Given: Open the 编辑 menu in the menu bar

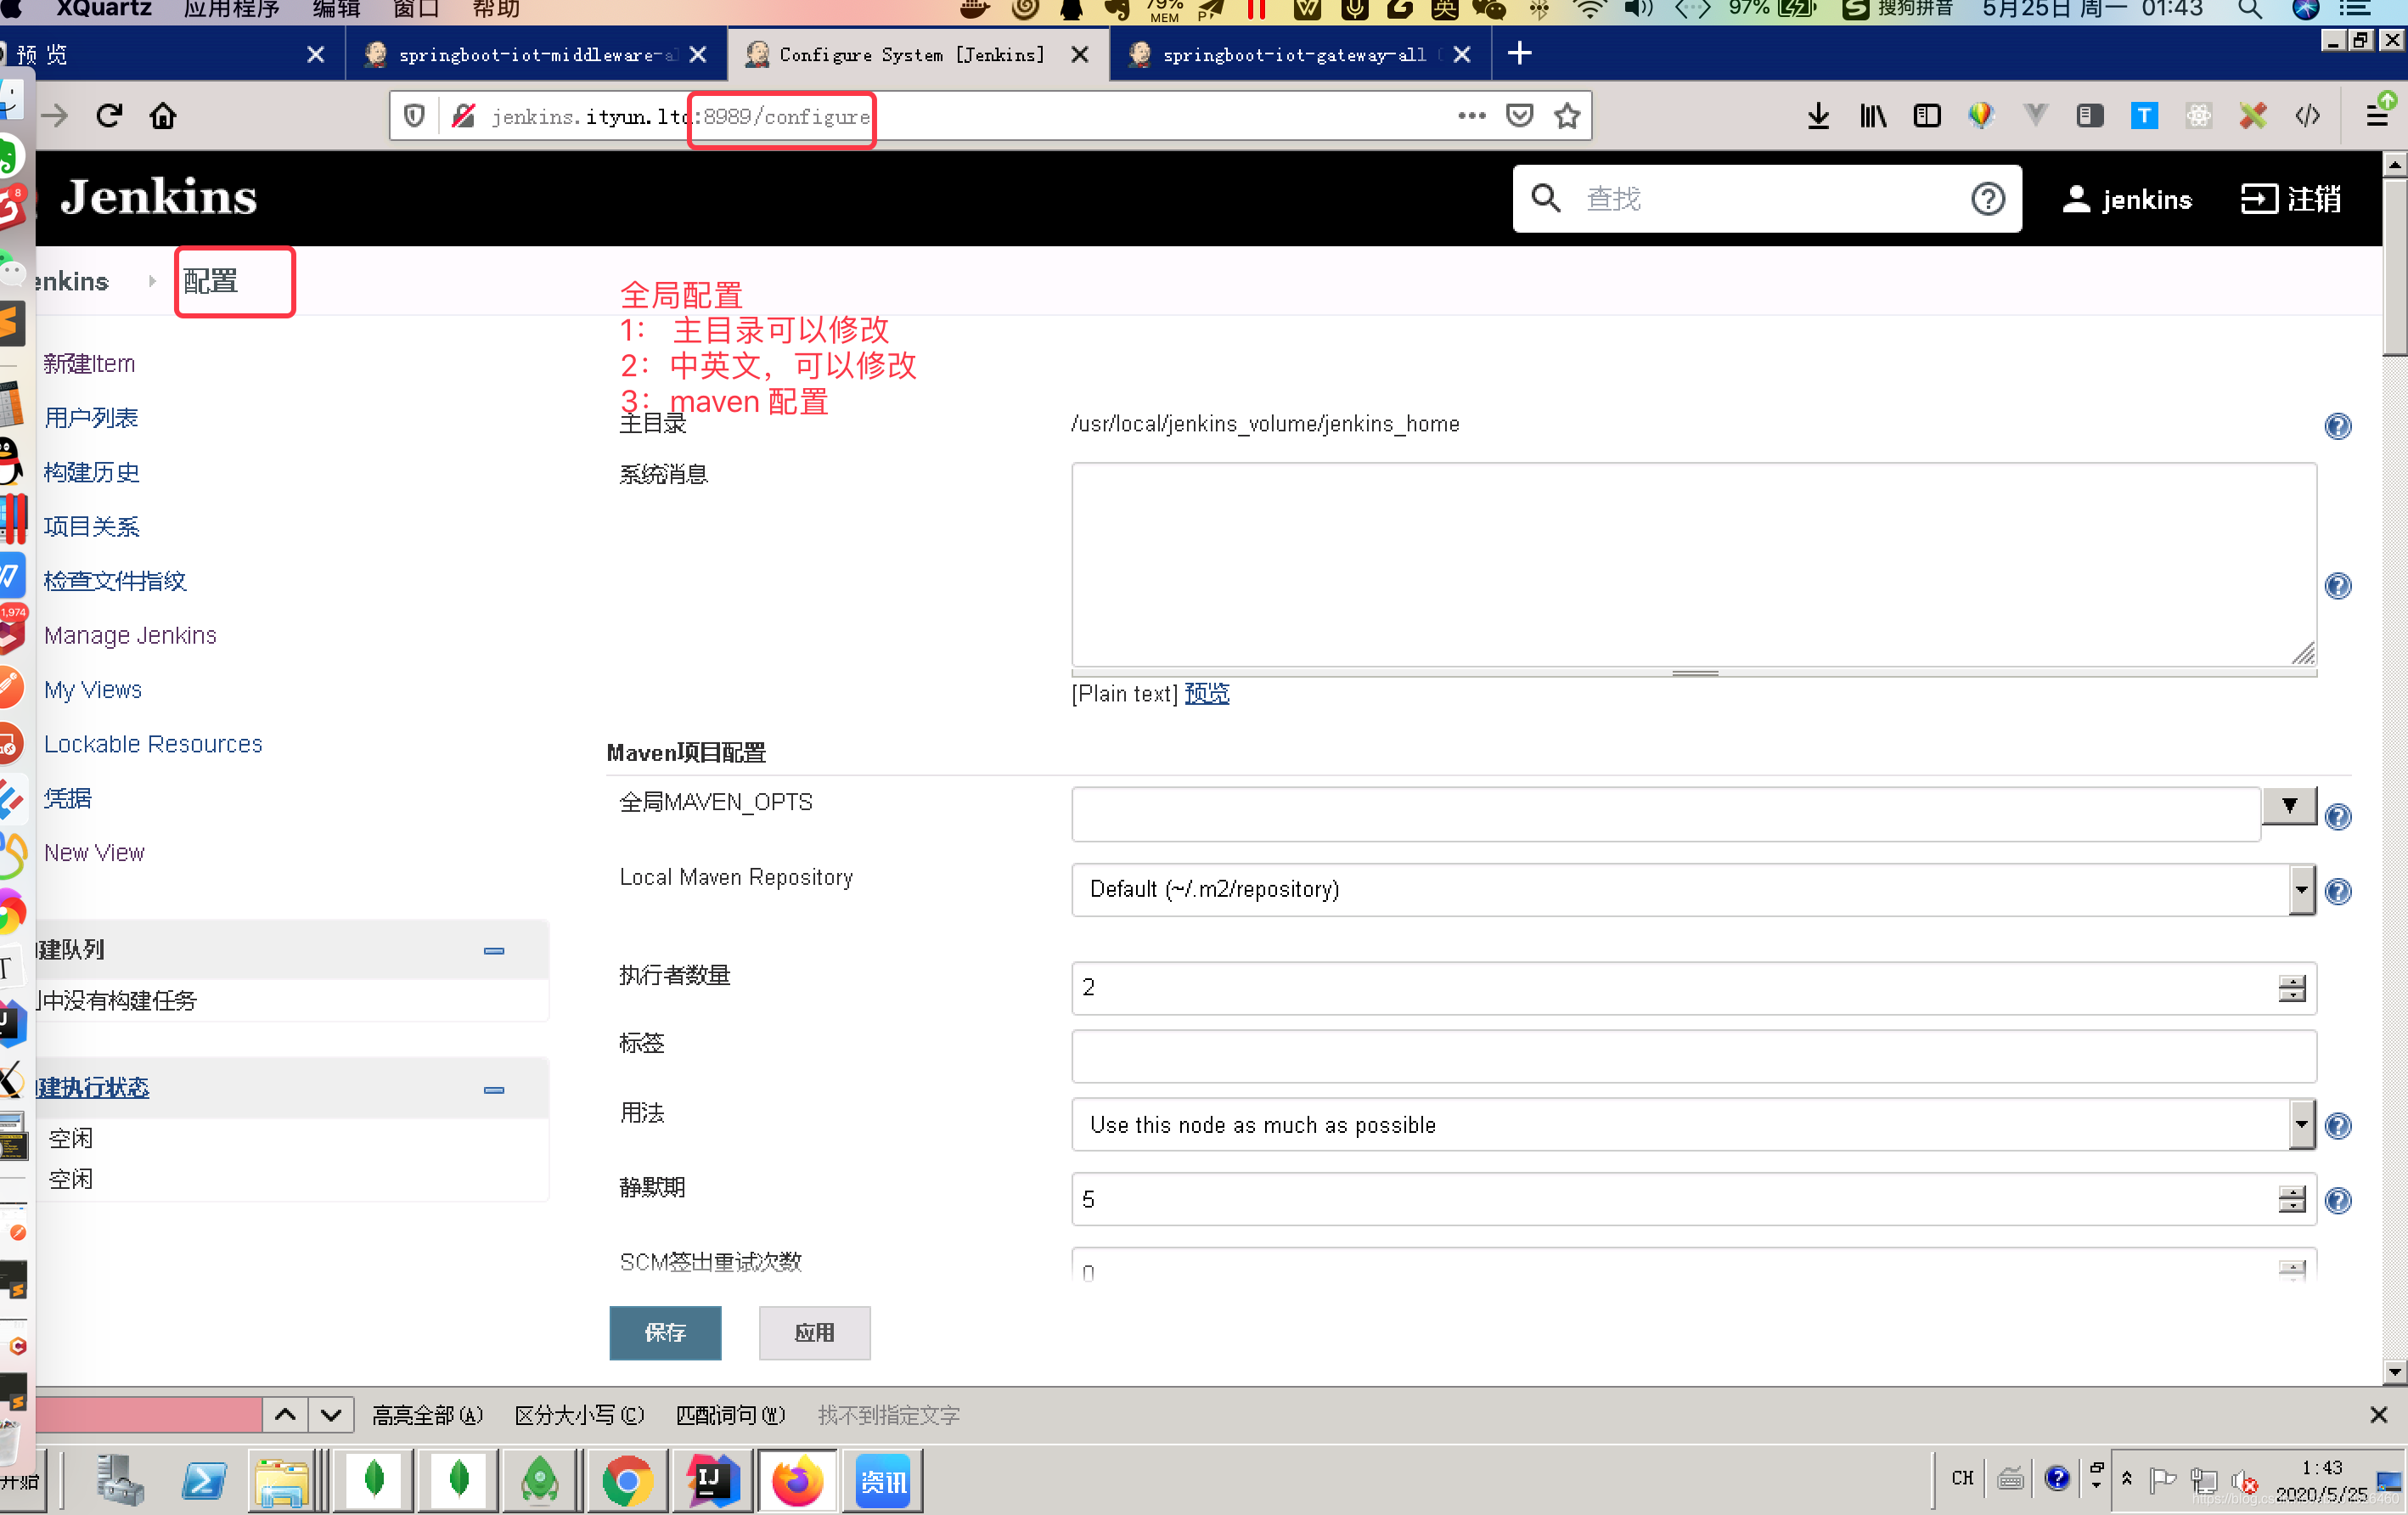Looking at the screenshot, I should pos(336,10).
